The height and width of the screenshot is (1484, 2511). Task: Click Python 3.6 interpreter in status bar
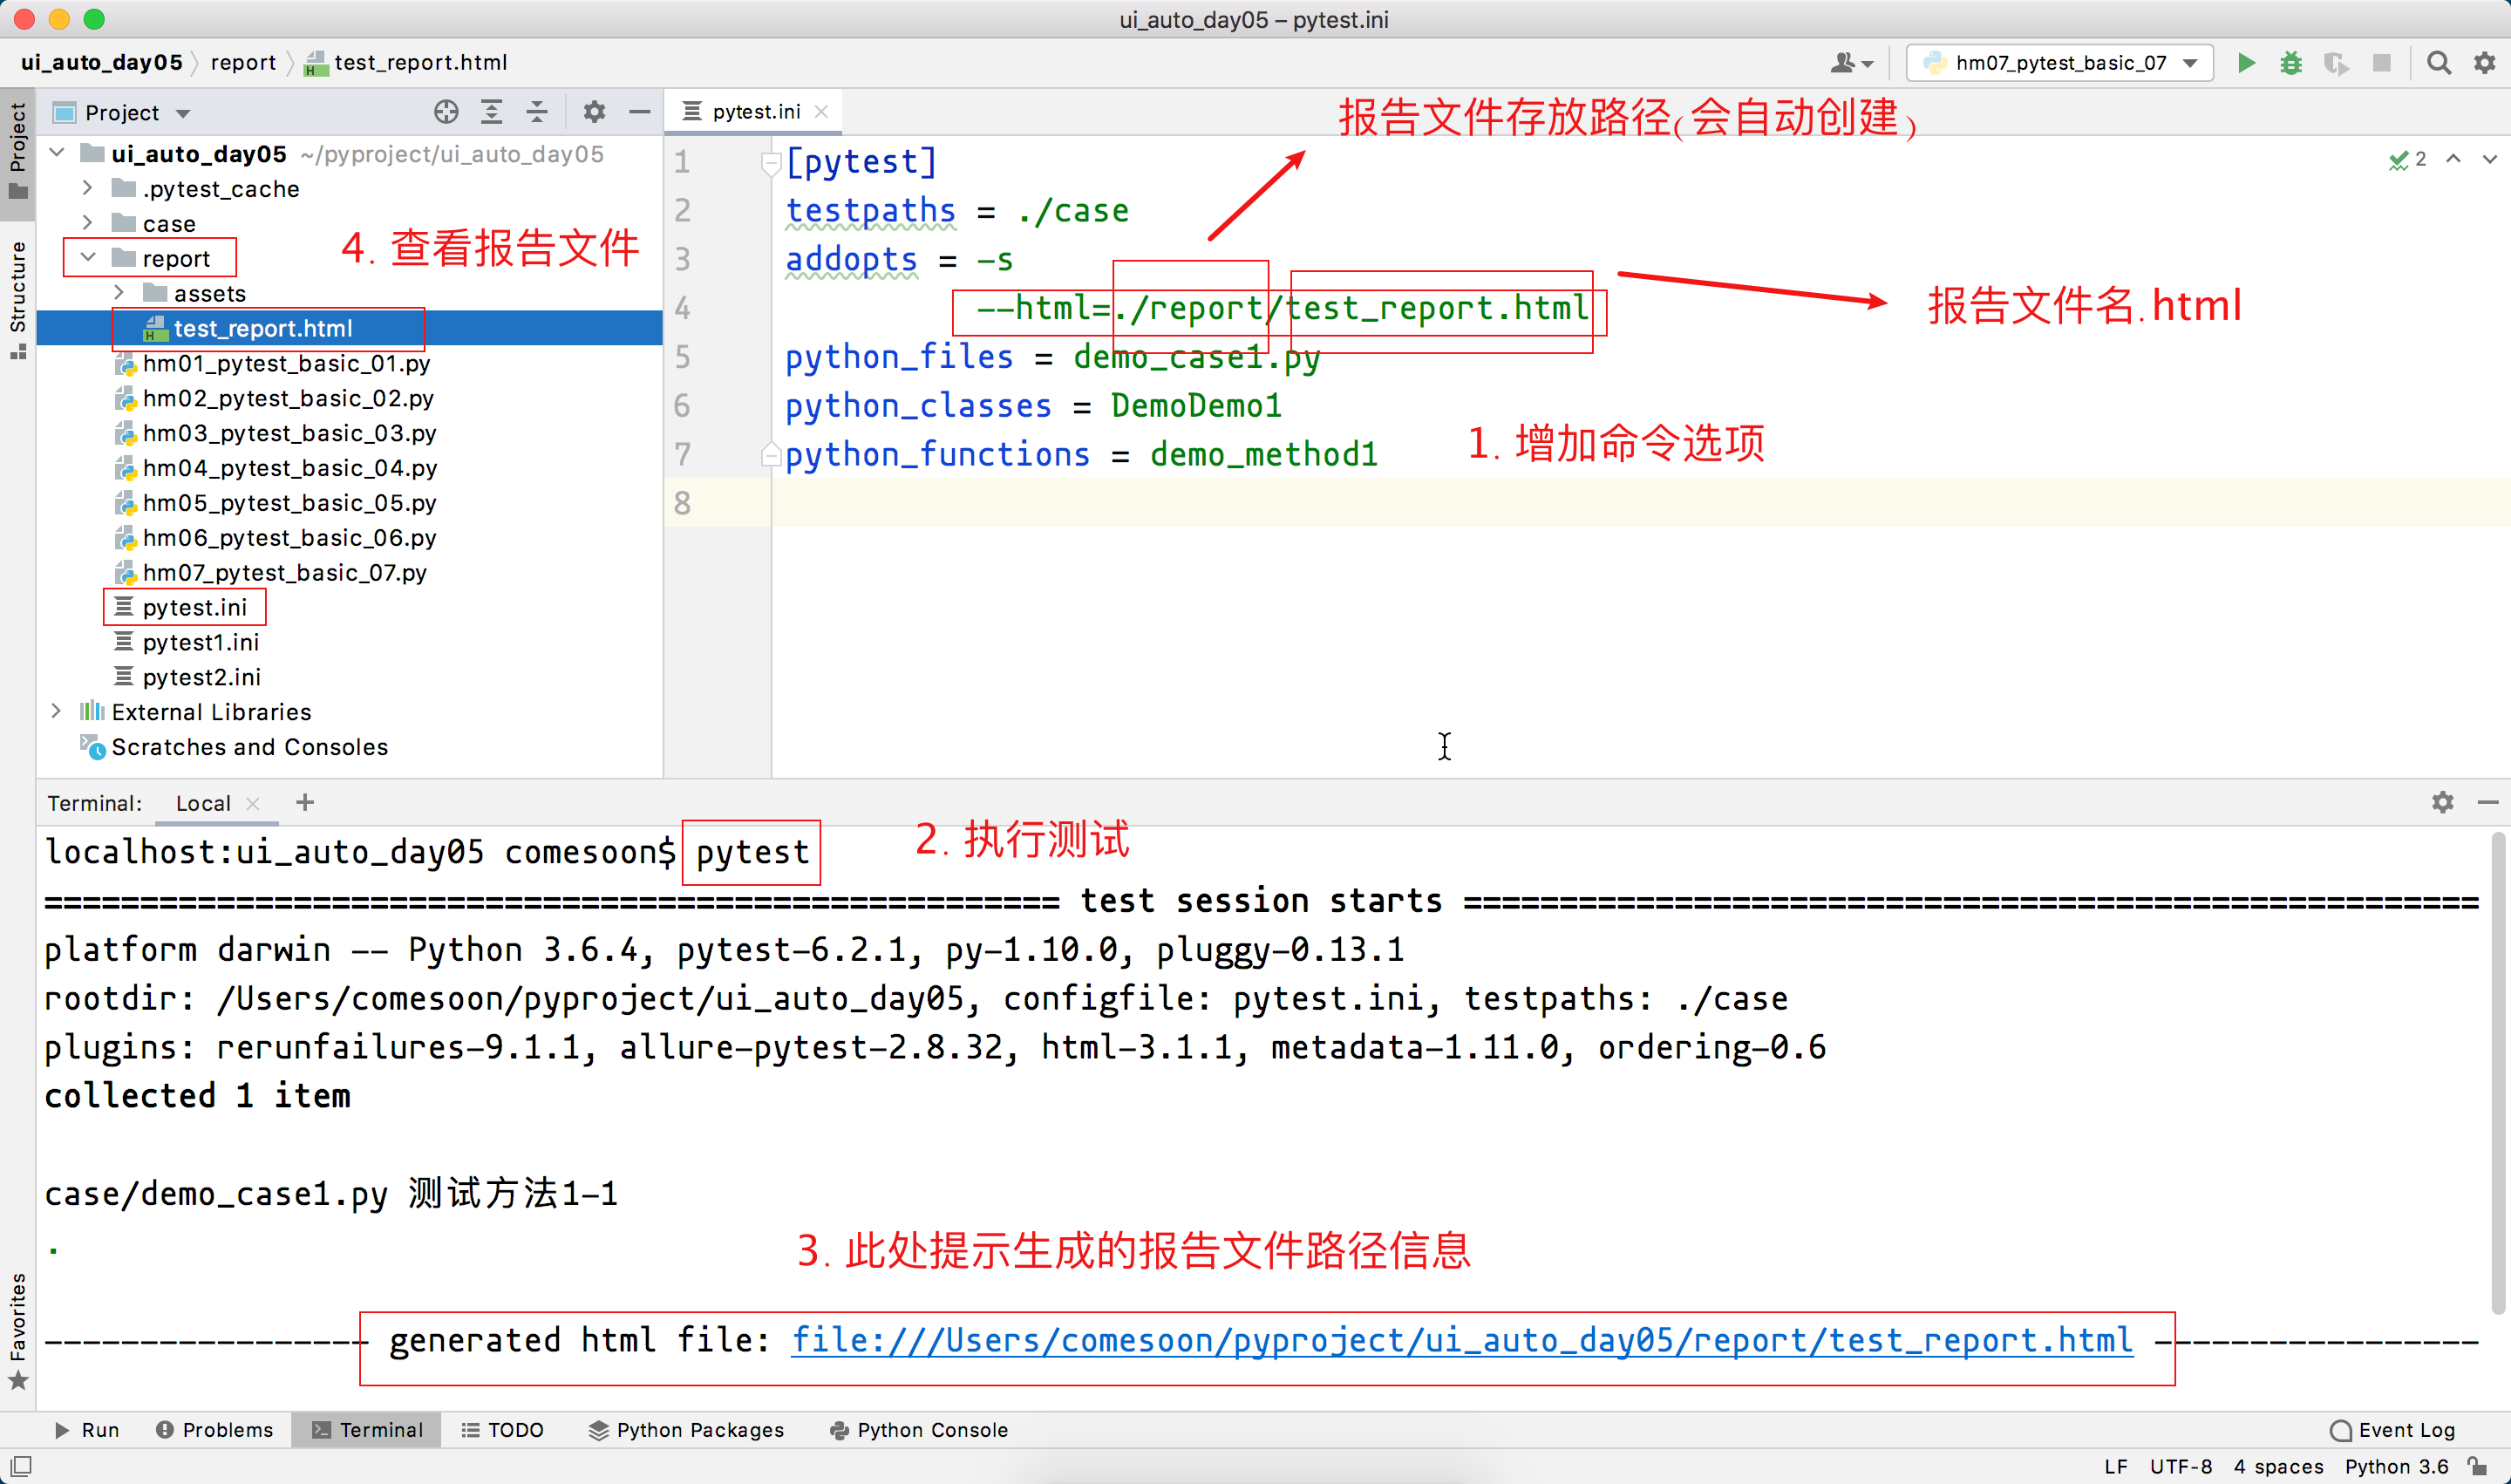2396,1466
